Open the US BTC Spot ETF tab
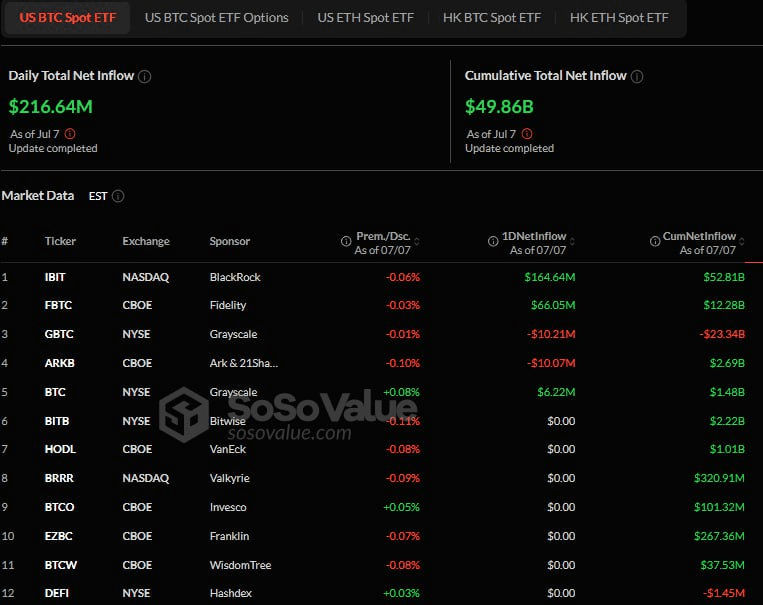 [67, 18]
